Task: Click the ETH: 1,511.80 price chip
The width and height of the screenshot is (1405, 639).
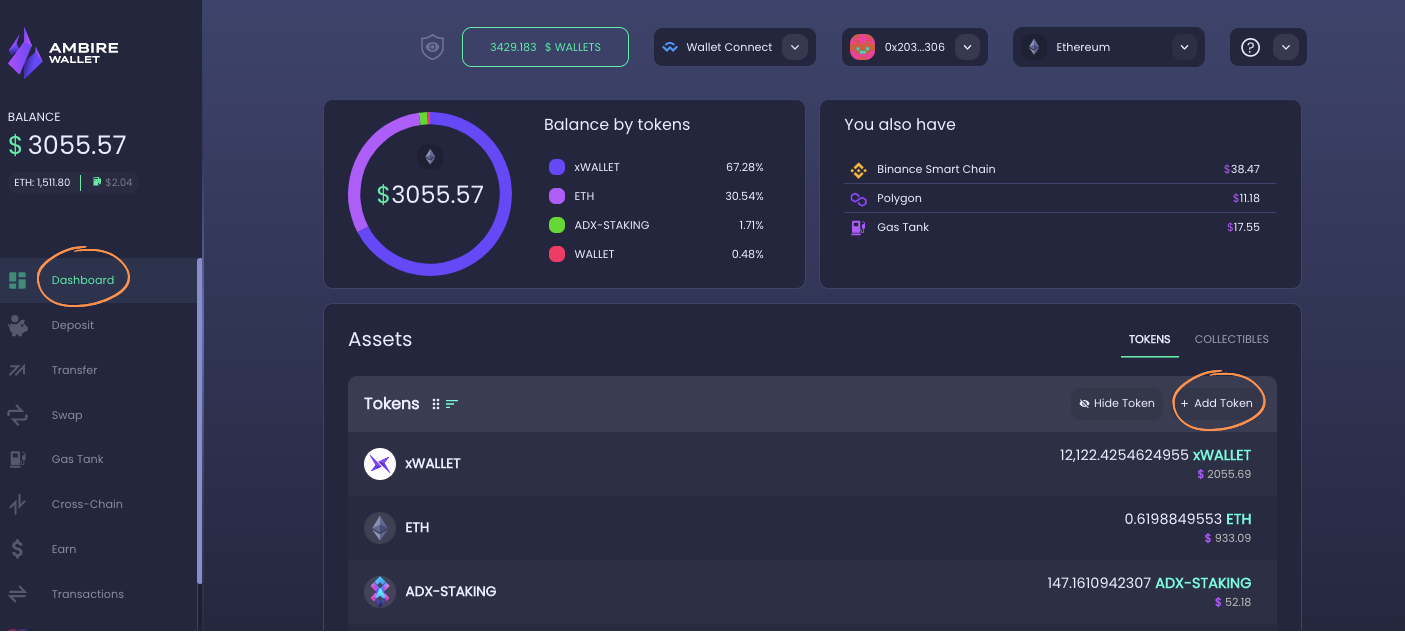Action: click(42, 183)
